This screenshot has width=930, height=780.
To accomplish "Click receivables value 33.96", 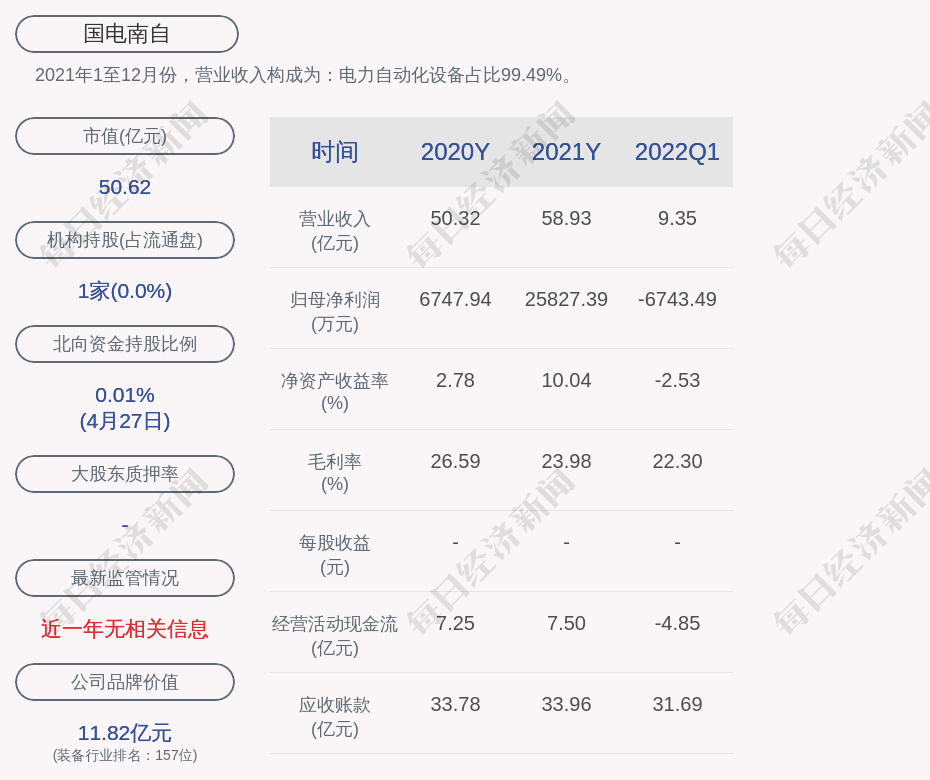I will tap(566, 705).
